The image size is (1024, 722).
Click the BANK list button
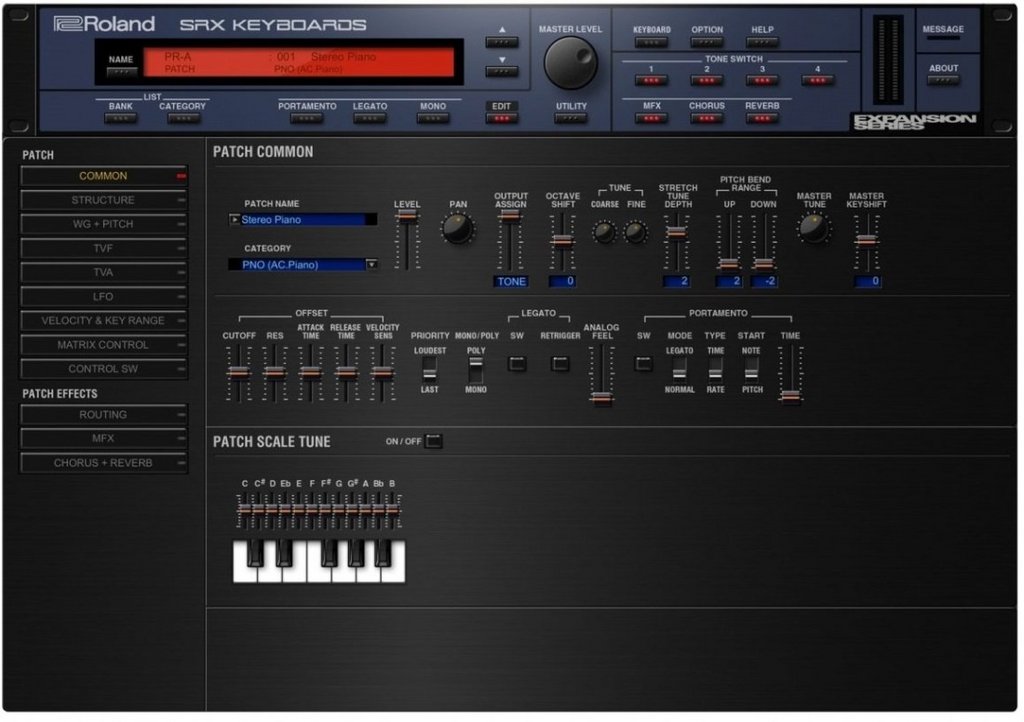point(120,118)
